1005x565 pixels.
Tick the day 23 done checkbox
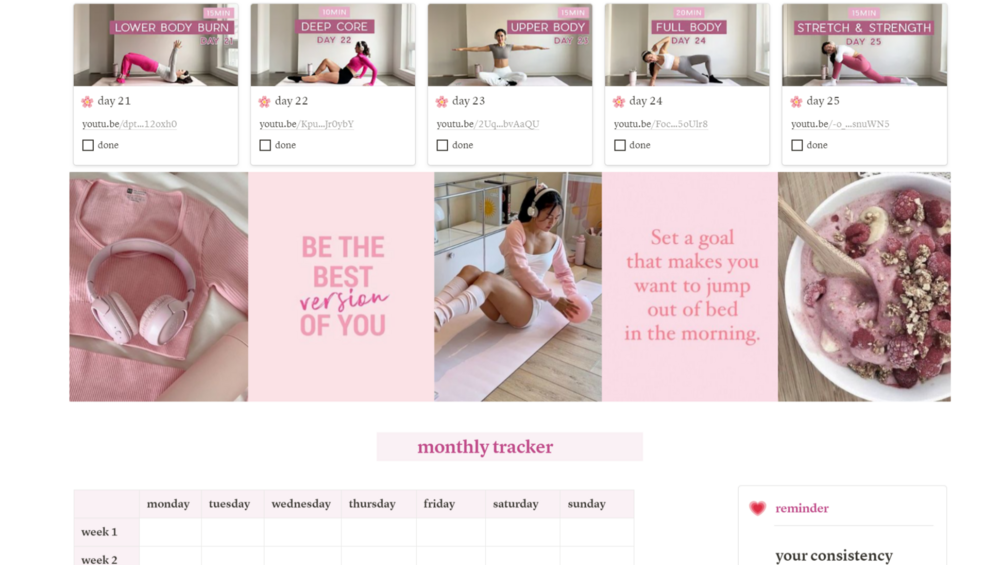442,145
